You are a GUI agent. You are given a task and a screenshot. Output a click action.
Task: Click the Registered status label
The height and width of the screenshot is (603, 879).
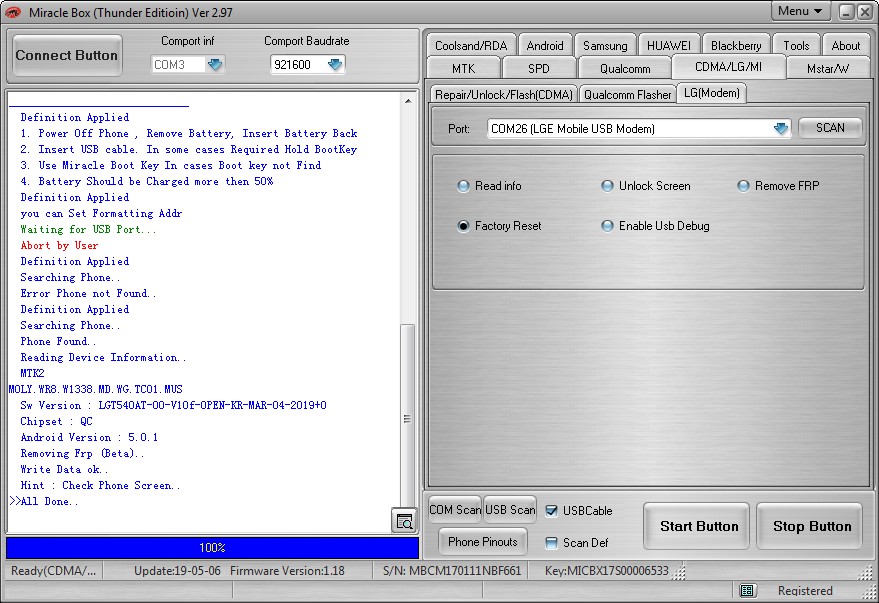click(805, 590)
